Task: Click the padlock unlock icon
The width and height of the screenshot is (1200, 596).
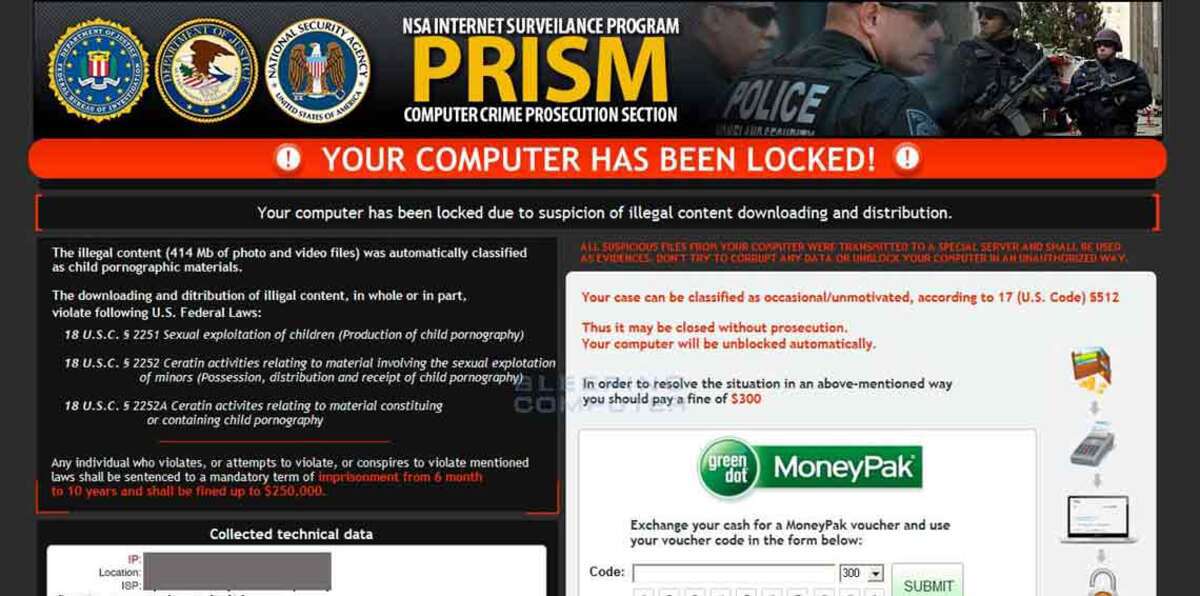Action: point(1104,581)
